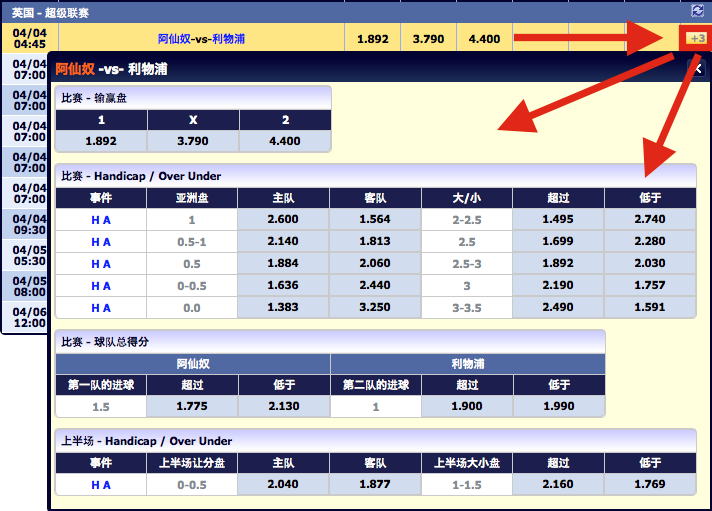This screenshot has width=712, height=511.
Task: Select home handicap odds 1.636
Action: point(283,285)
